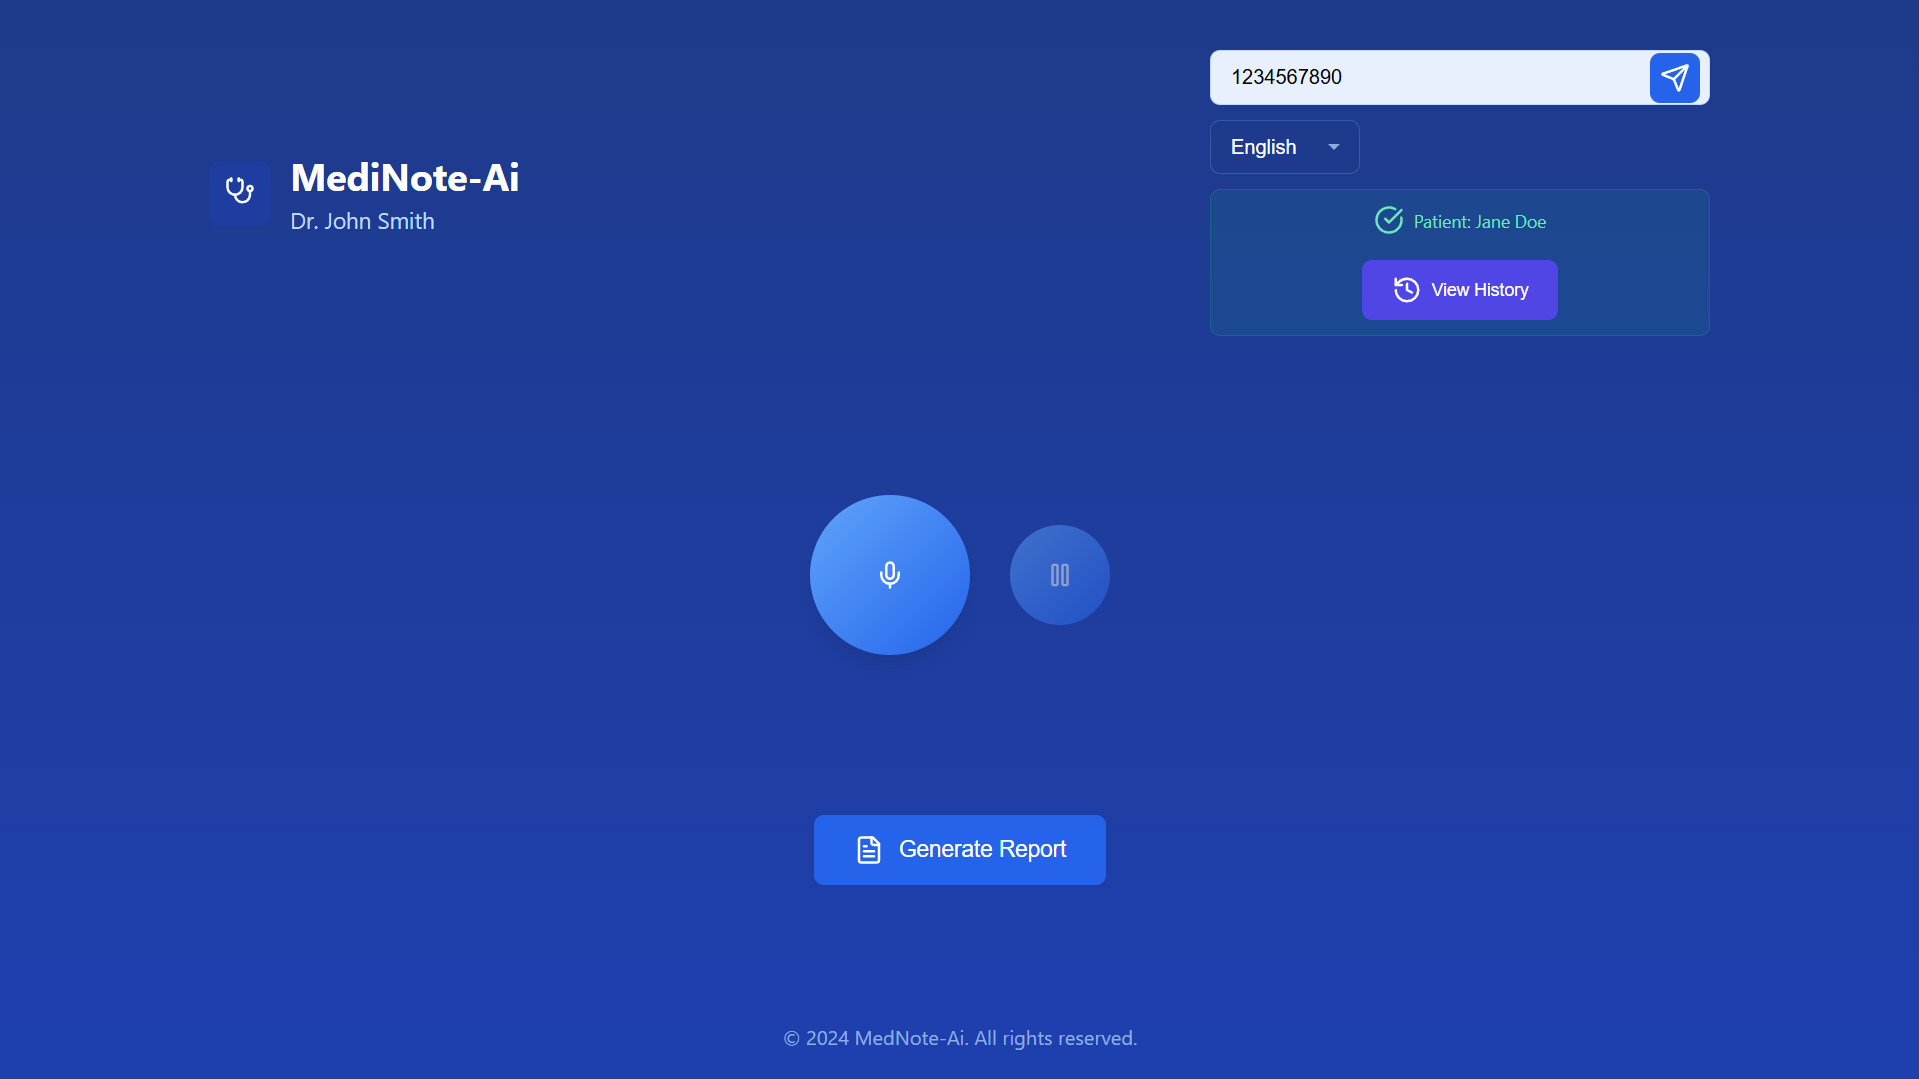Submit patient ID with paper plane icon

coord(1674,78)
